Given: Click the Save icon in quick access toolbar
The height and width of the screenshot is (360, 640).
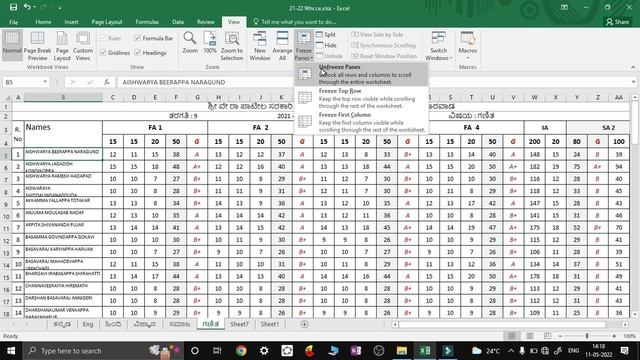Looking at the screenshot, I should 13,7.
